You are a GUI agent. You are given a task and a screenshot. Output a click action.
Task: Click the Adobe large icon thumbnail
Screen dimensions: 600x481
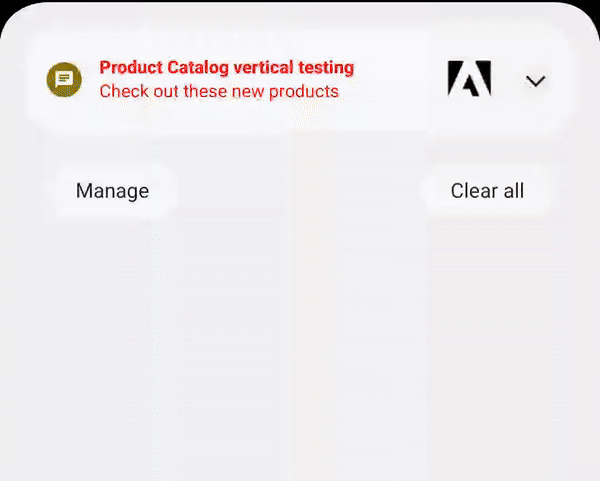(469, 78)
